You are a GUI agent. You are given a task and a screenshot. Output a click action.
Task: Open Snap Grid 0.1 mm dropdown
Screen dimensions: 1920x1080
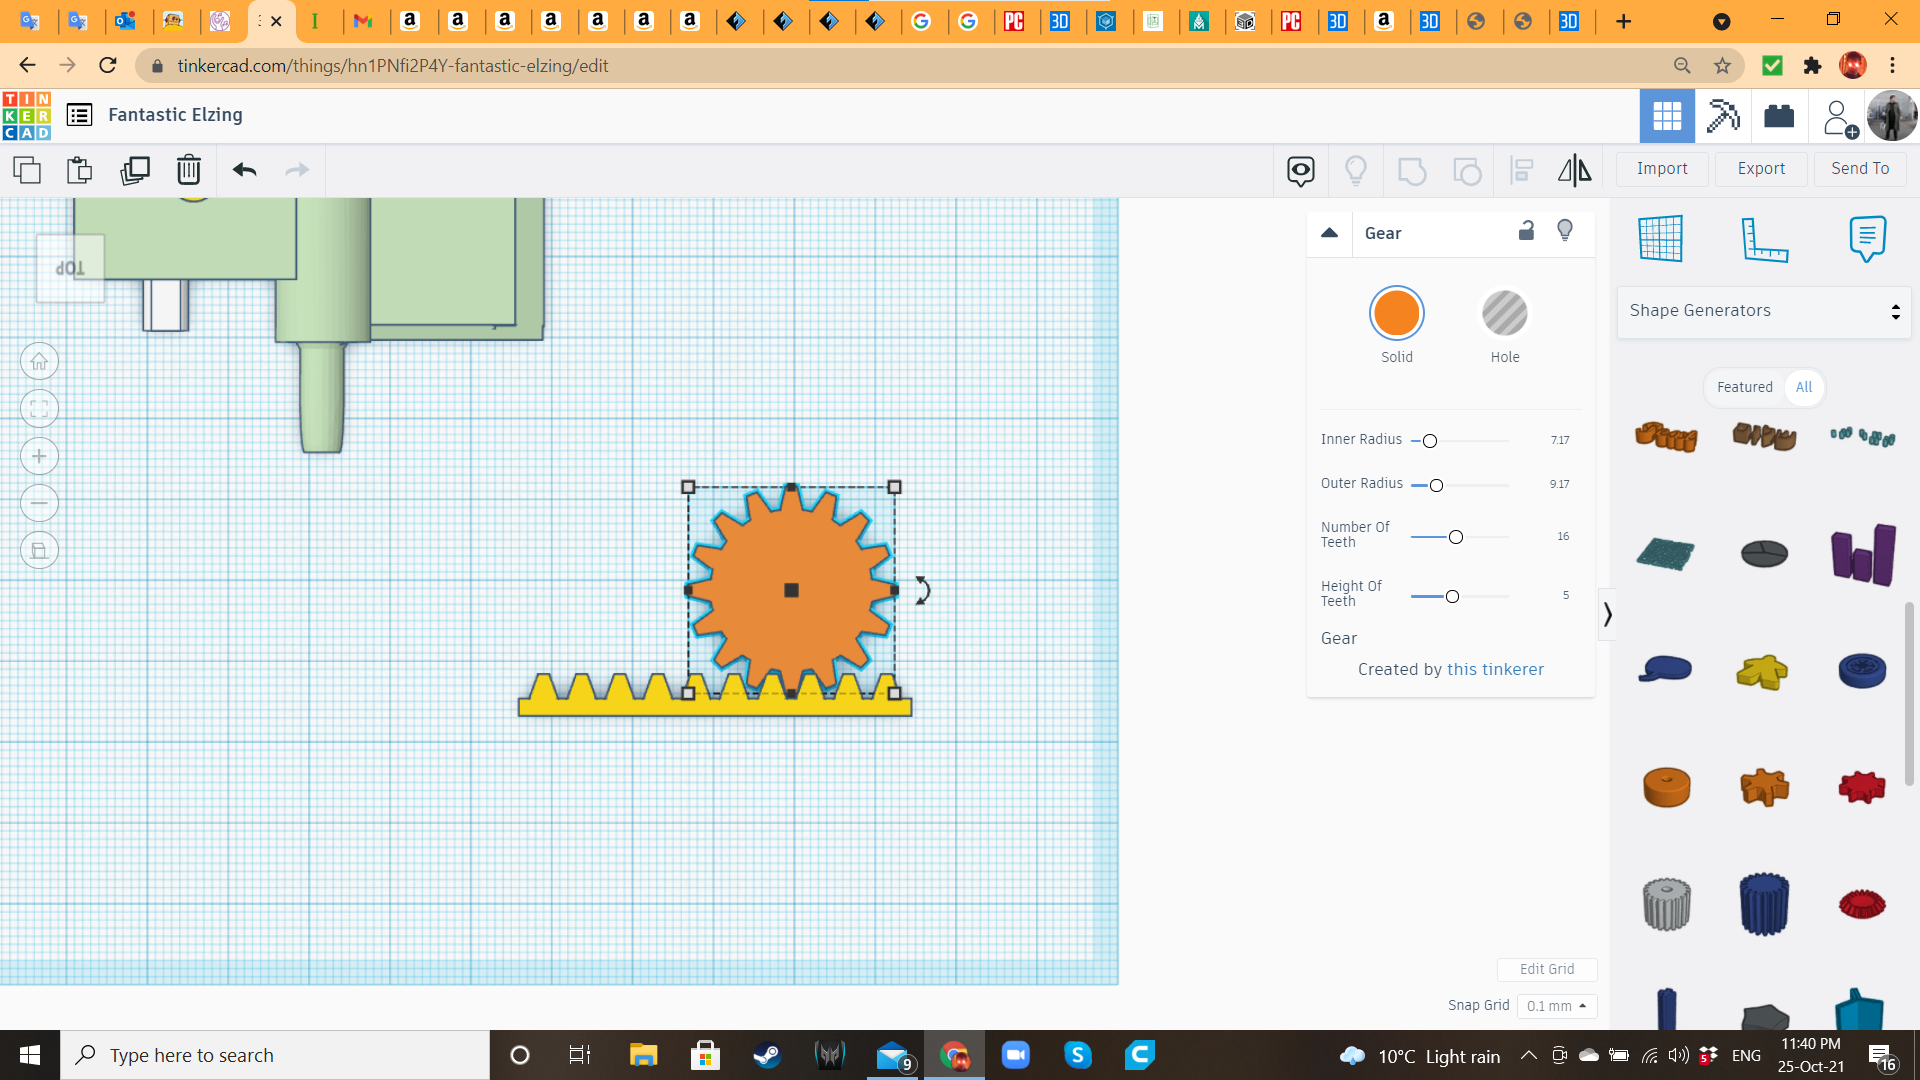click(1556, 1006)
